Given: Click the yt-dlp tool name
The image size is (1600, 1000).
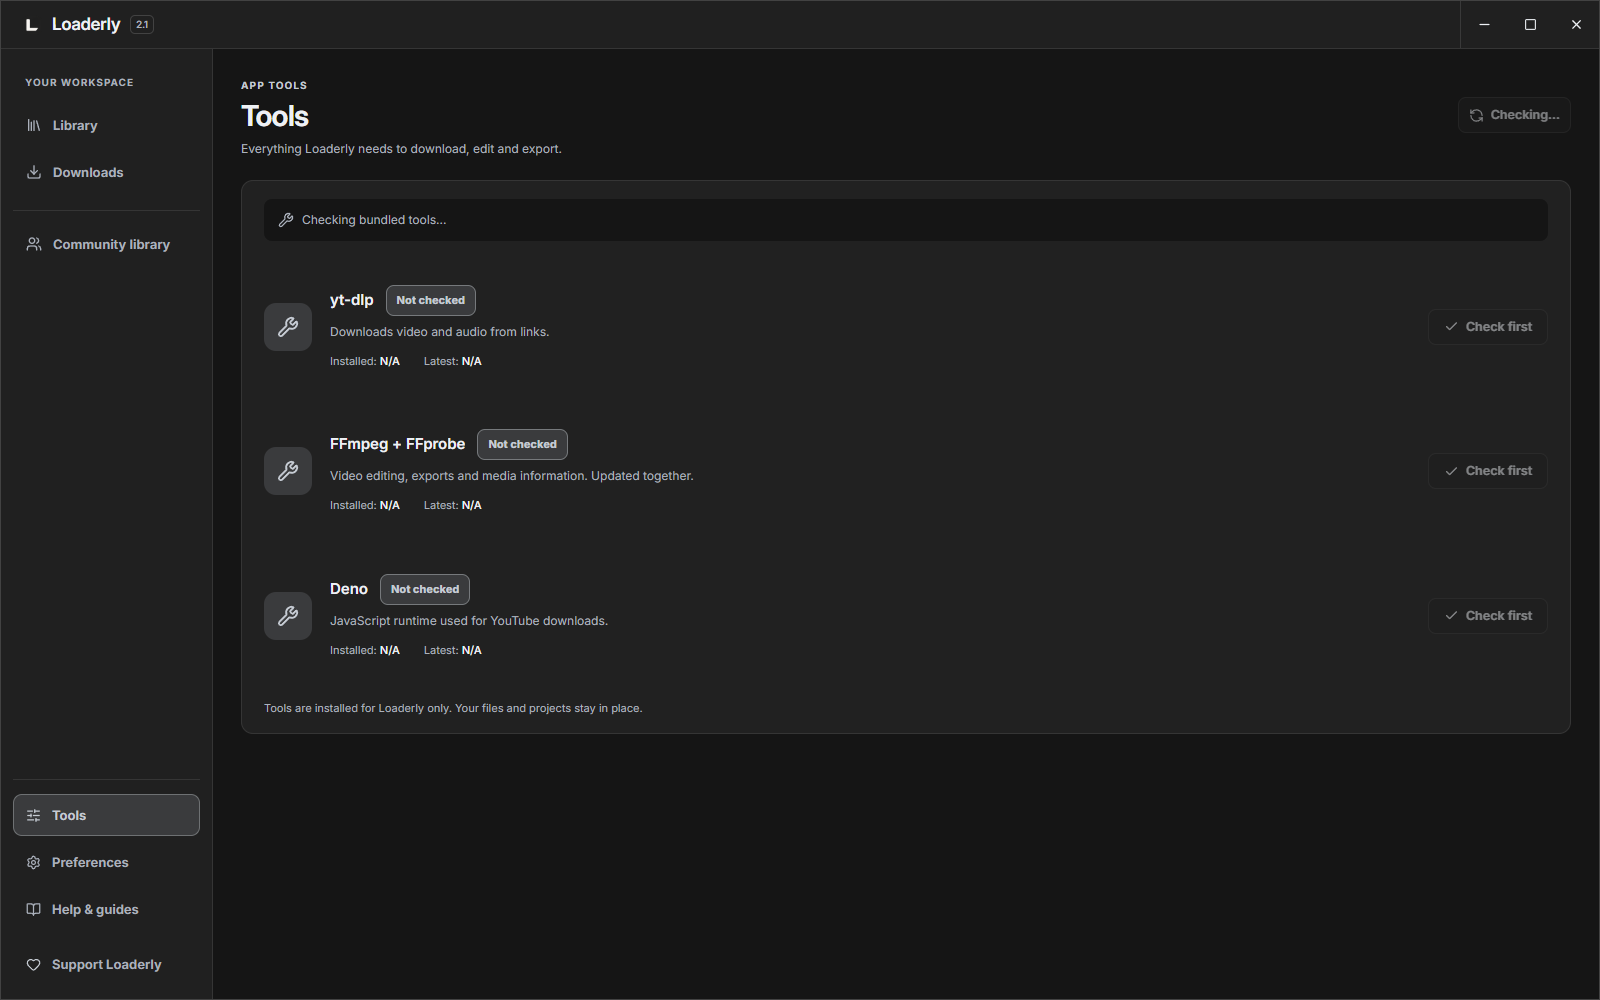Looking at the screenshot, I should pos(352,300).
